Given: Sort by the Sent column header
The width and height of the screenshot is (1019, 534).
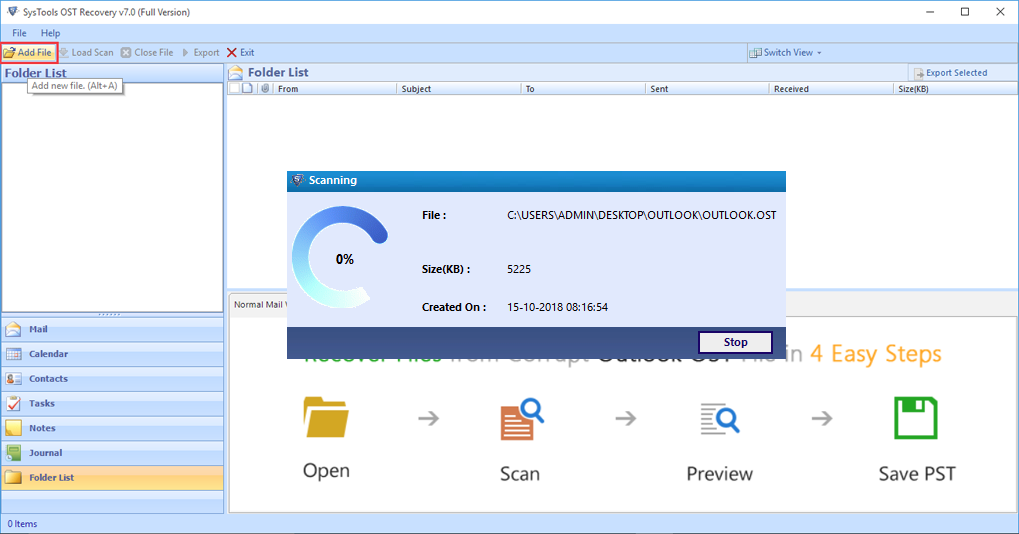Looking at the screenshot, I should [x=707, y=89].
